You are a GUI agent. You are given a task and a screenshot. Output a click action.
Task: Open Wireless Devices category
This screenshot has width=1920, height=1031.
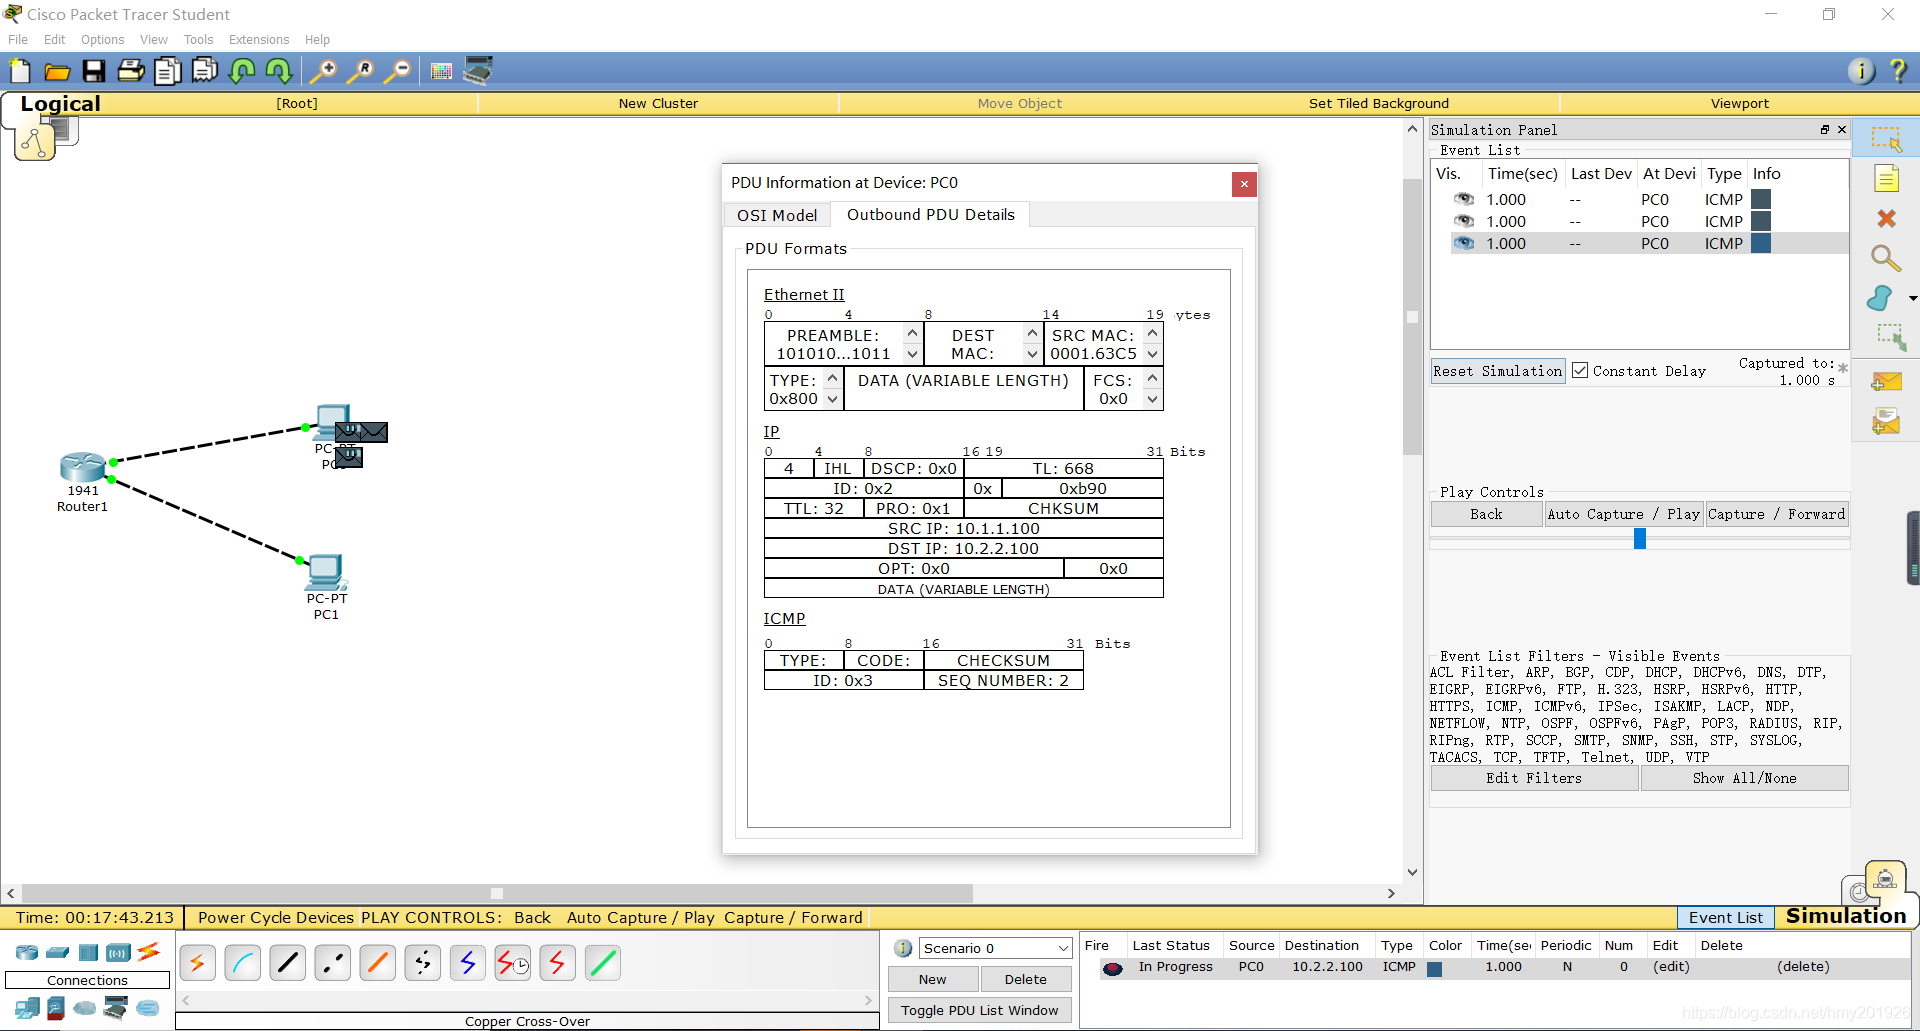tap(118, 952)
